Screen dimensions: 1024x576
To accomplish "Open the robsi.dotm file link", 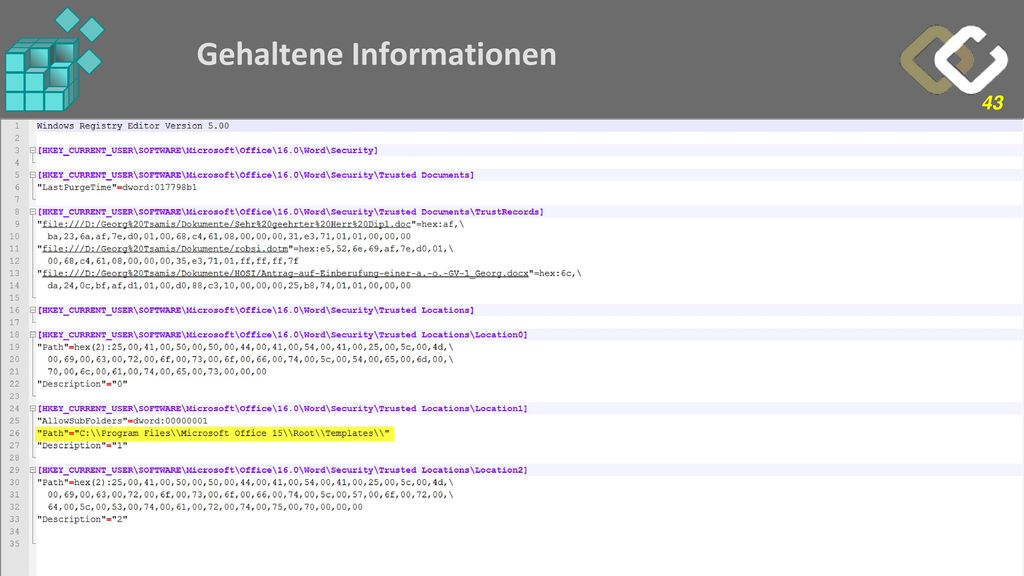I will 165,249.
